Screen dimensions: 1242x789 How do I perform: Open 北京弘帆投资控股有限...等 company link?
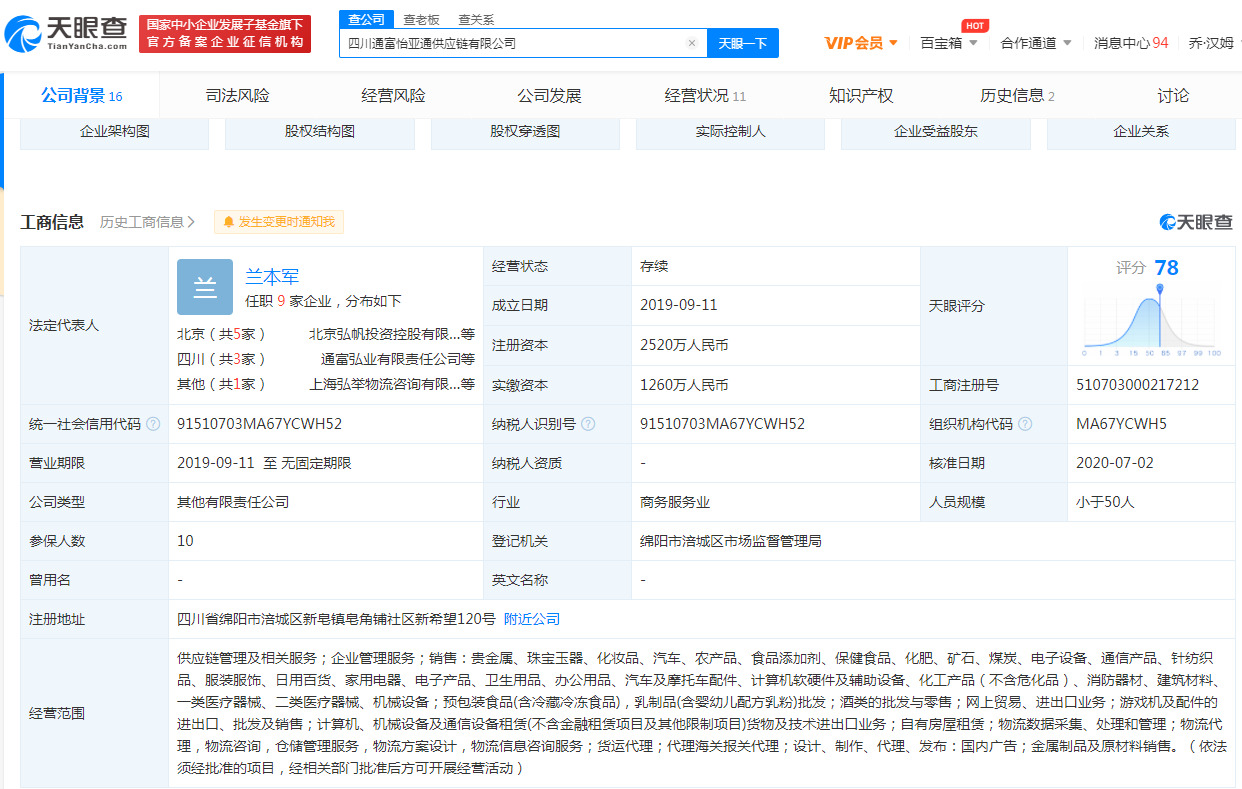pos(392,334)
